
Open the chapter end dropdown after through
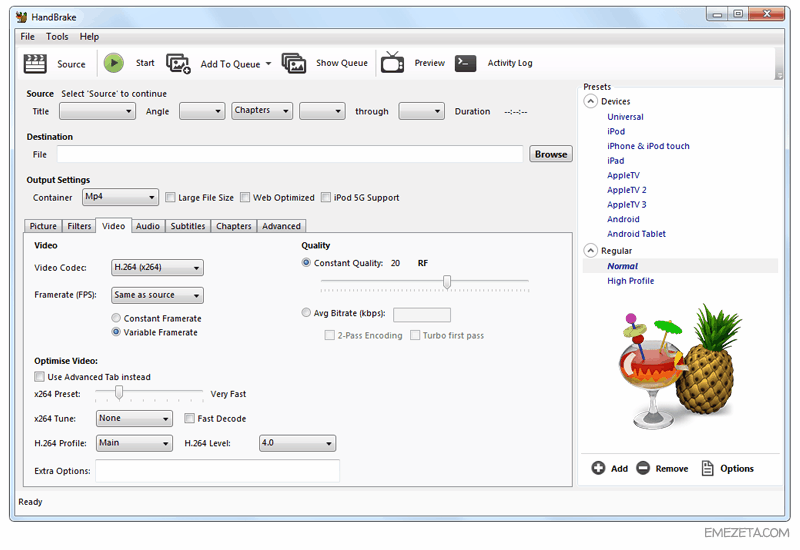[x=421, y=111]
